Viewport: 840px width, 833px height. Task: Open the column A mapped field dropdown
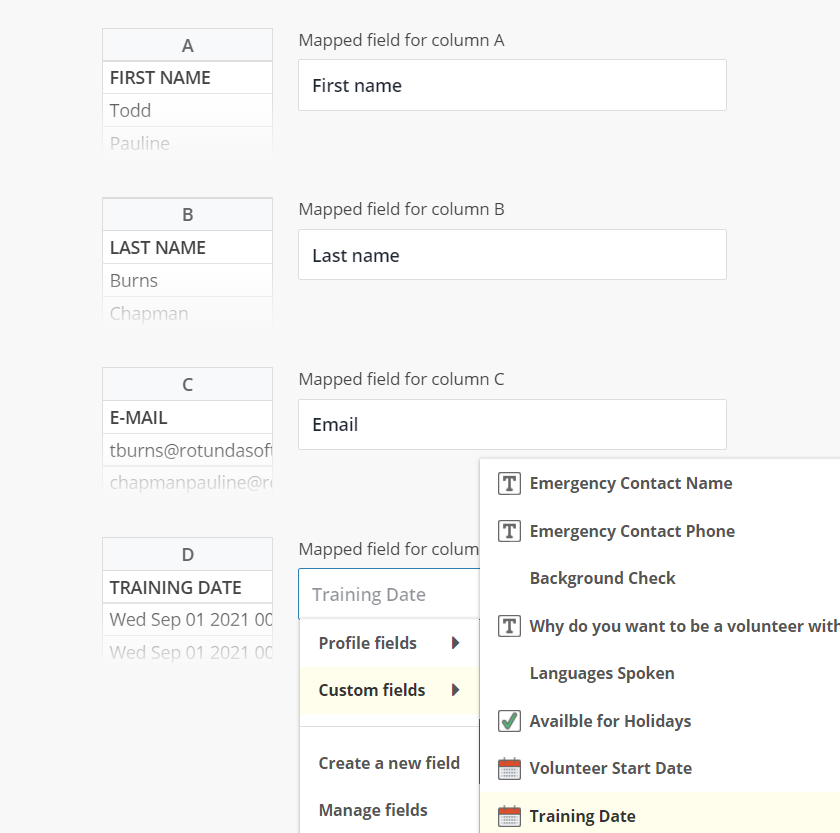[512, 85]
